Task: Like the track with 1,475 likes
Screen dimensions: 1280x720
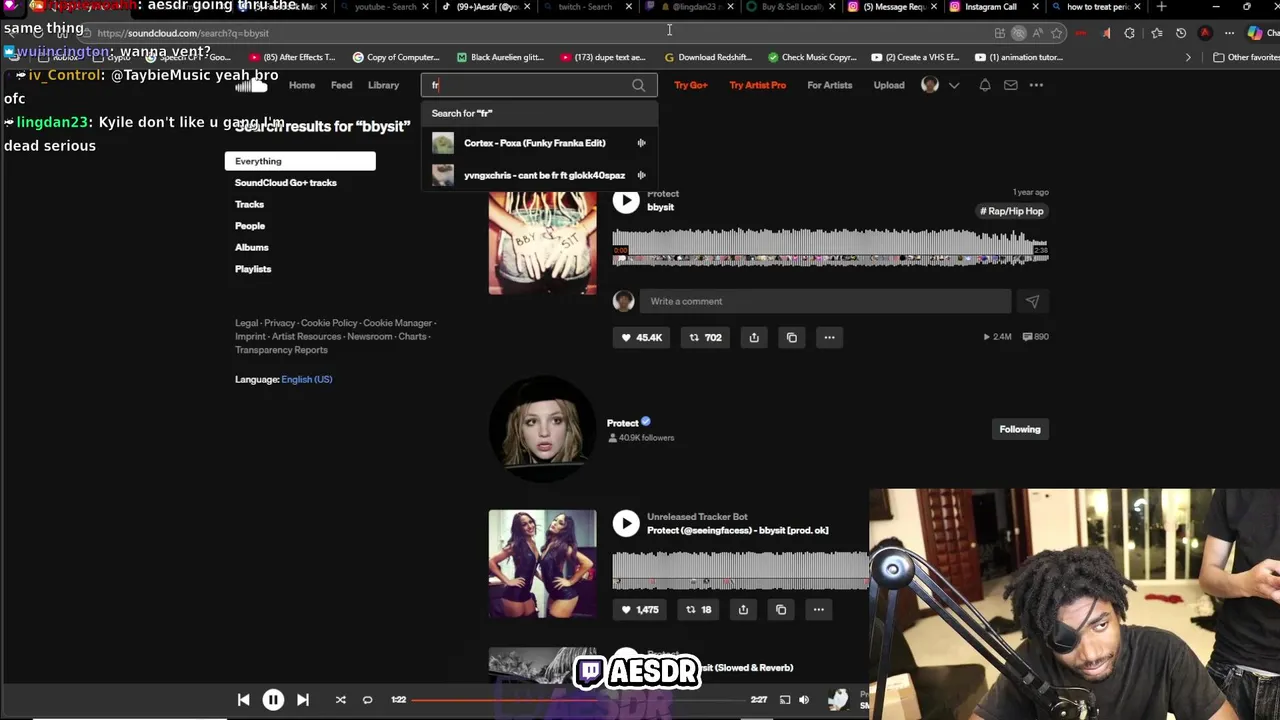Action: pos(640,609)
